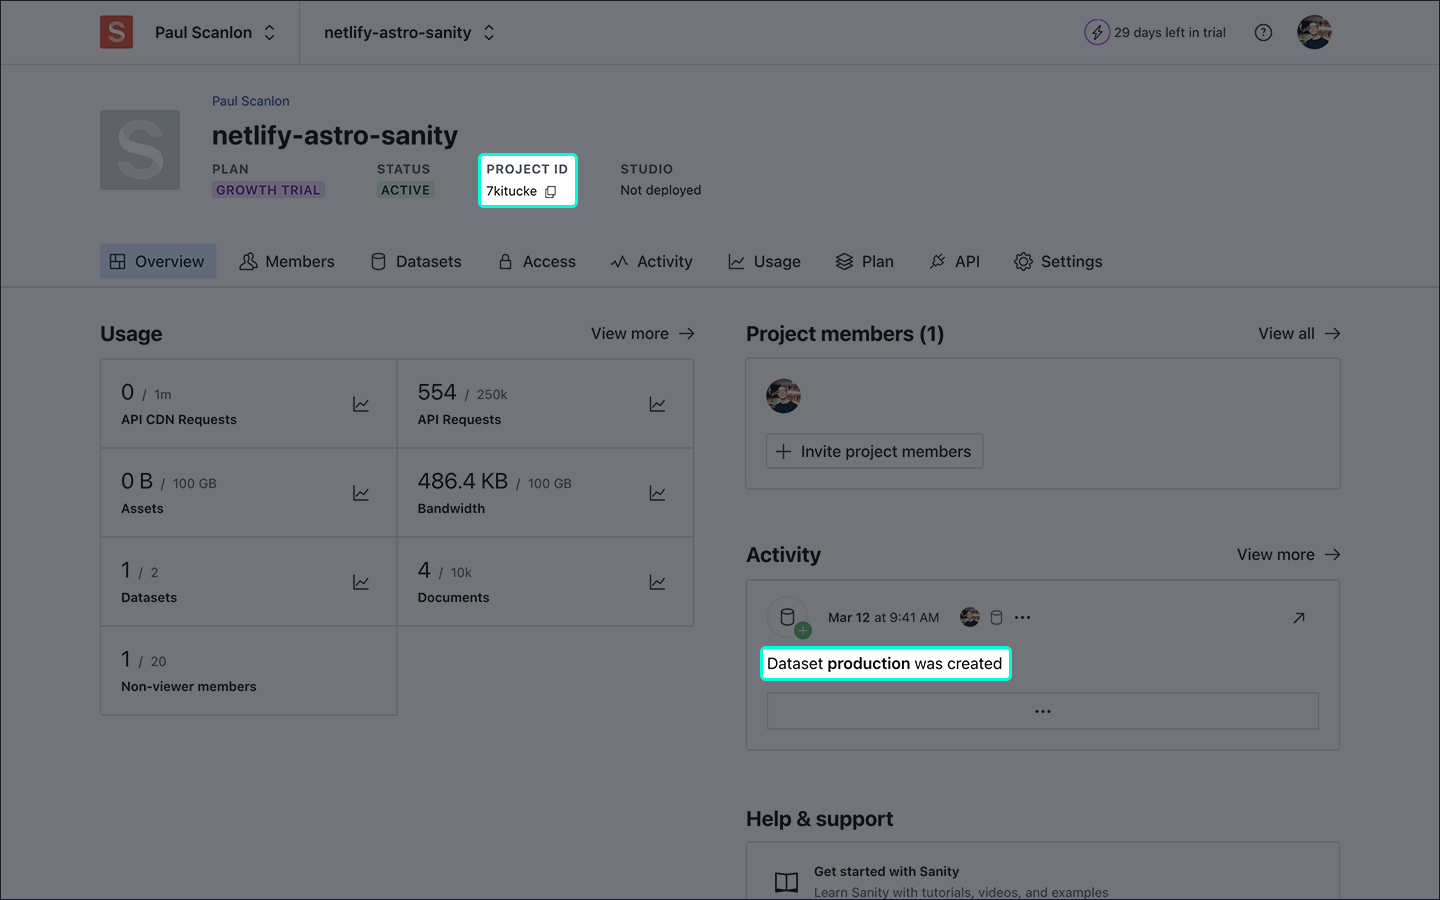
Task: Click the dataset created activity icon
Action: pos(788,618)
